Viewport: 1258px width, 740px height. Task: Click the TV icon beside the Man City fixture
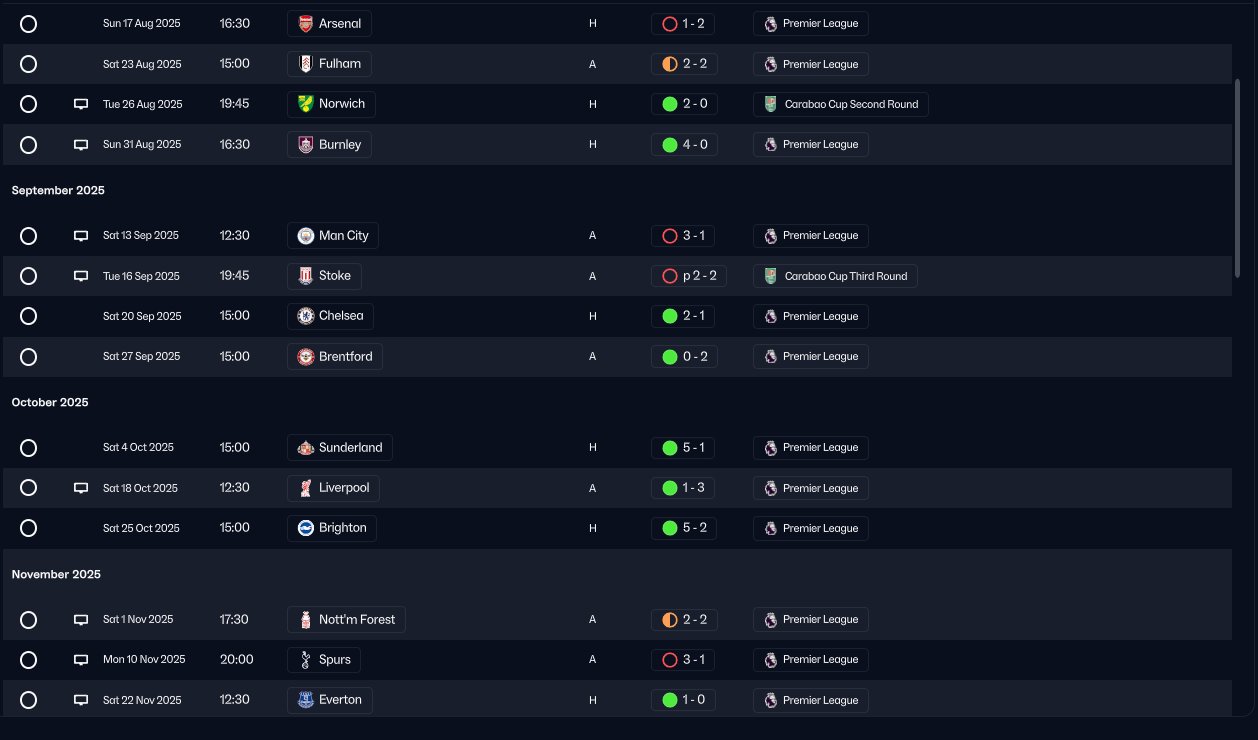tap(81, 236)
